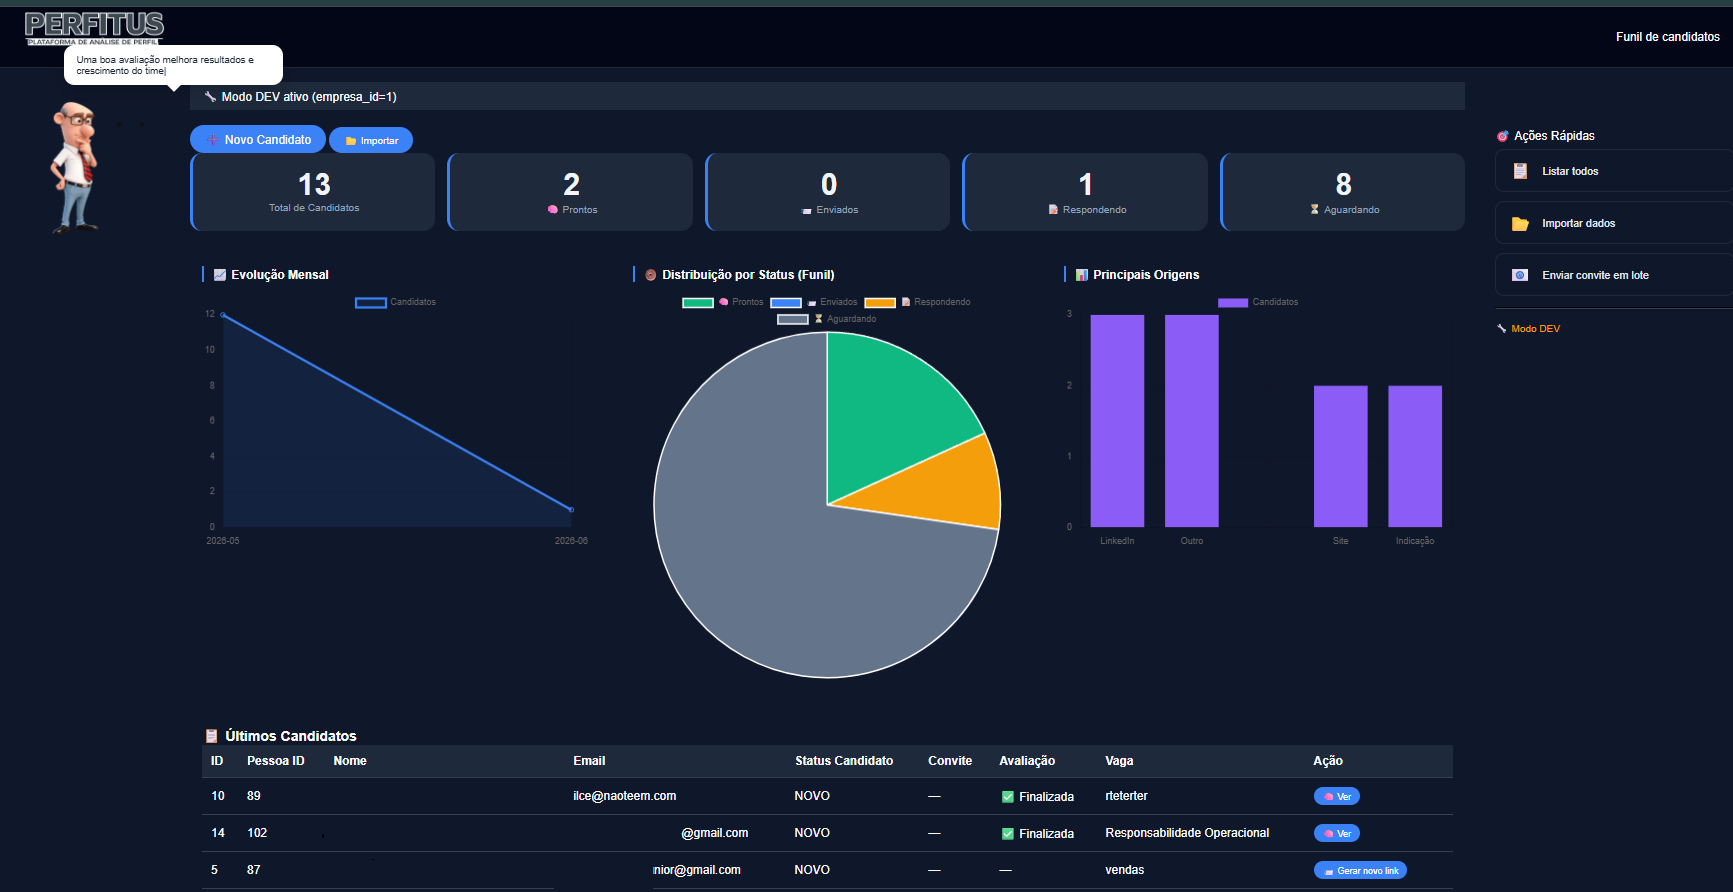
Task: Click the Pessoa ID column header
Action: (x=276, y=761)
